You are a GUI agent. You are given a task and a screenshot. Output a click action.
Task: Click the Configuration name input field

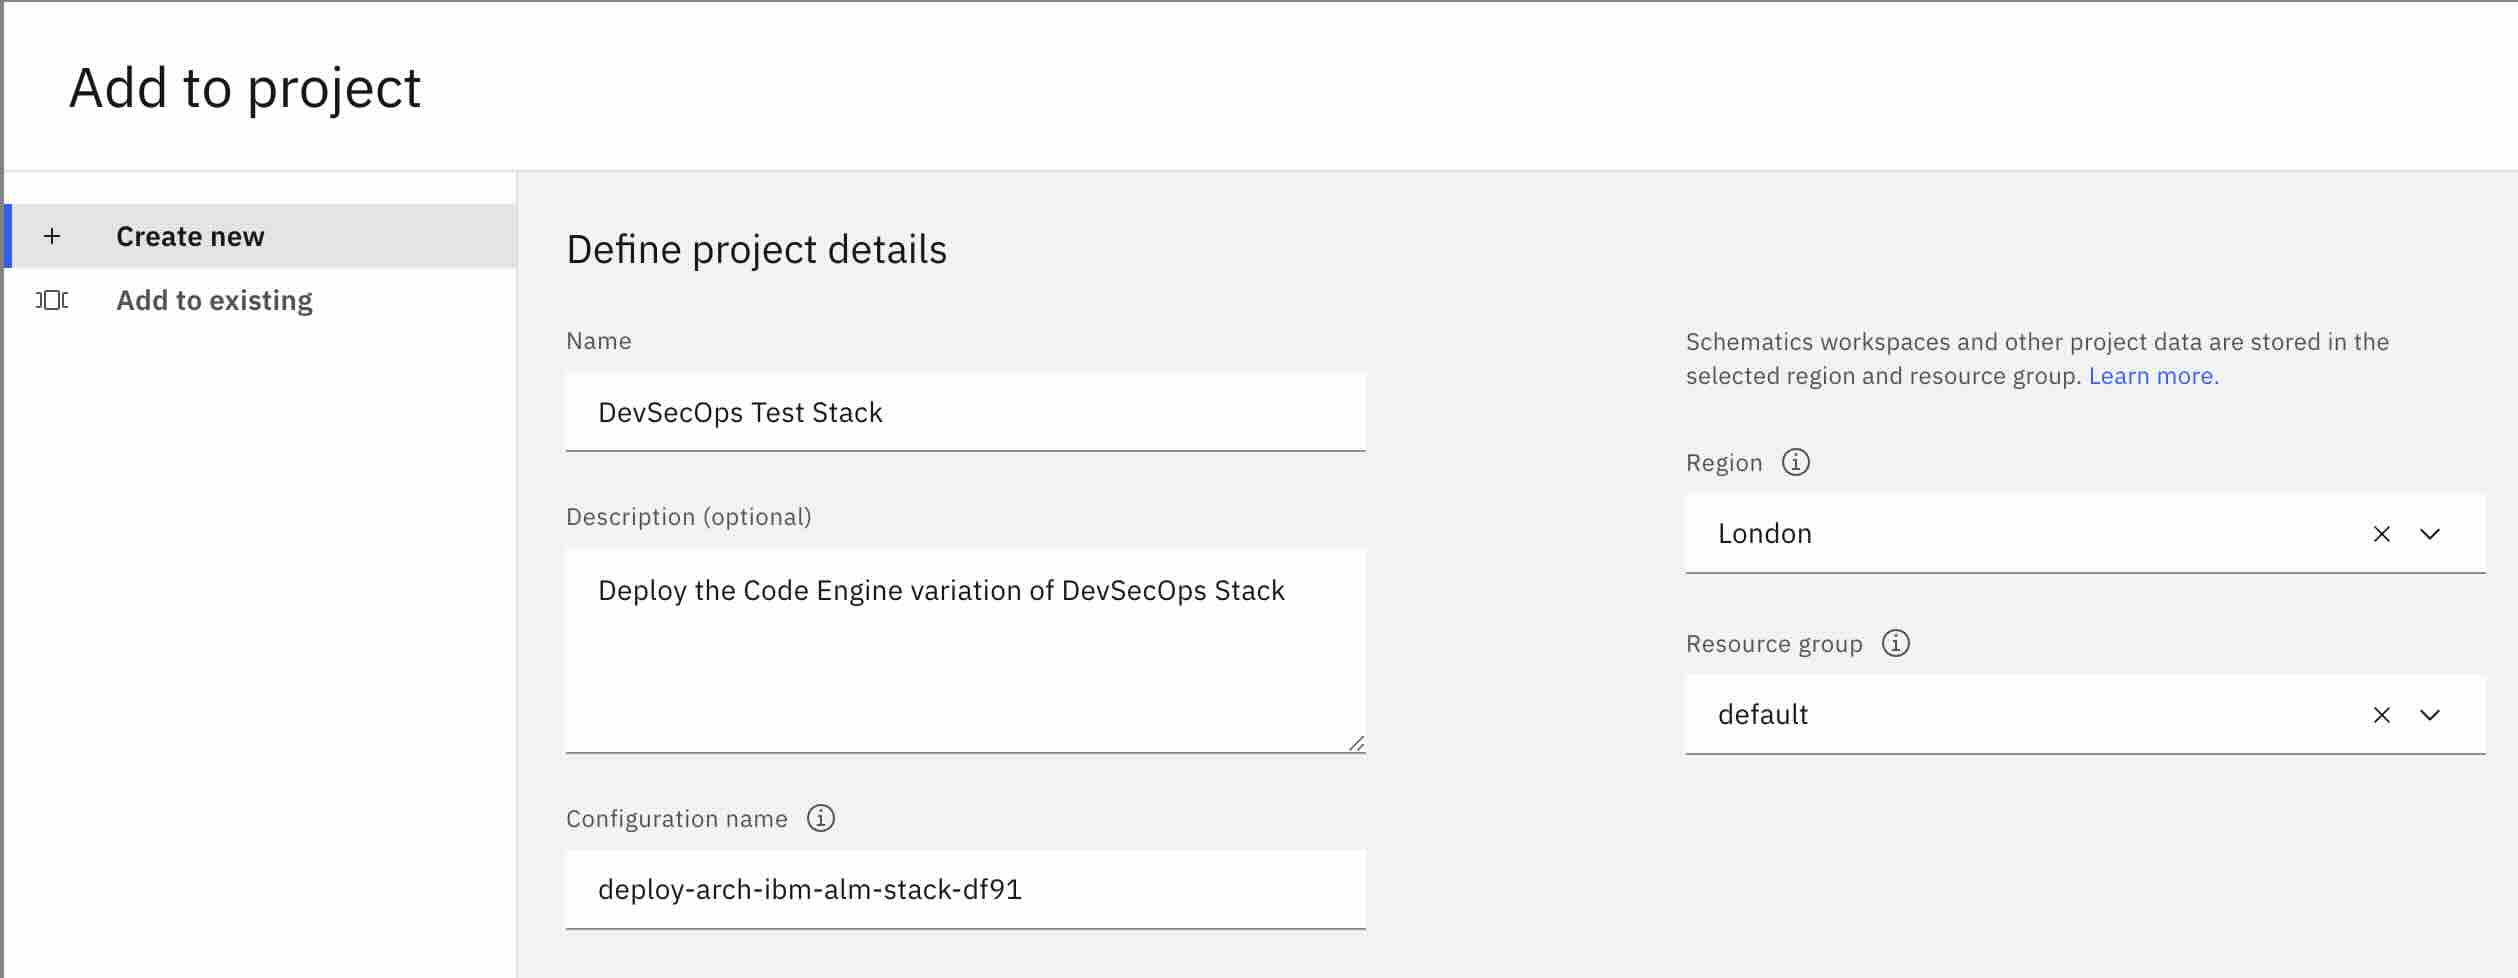click(x=965, y=890)
